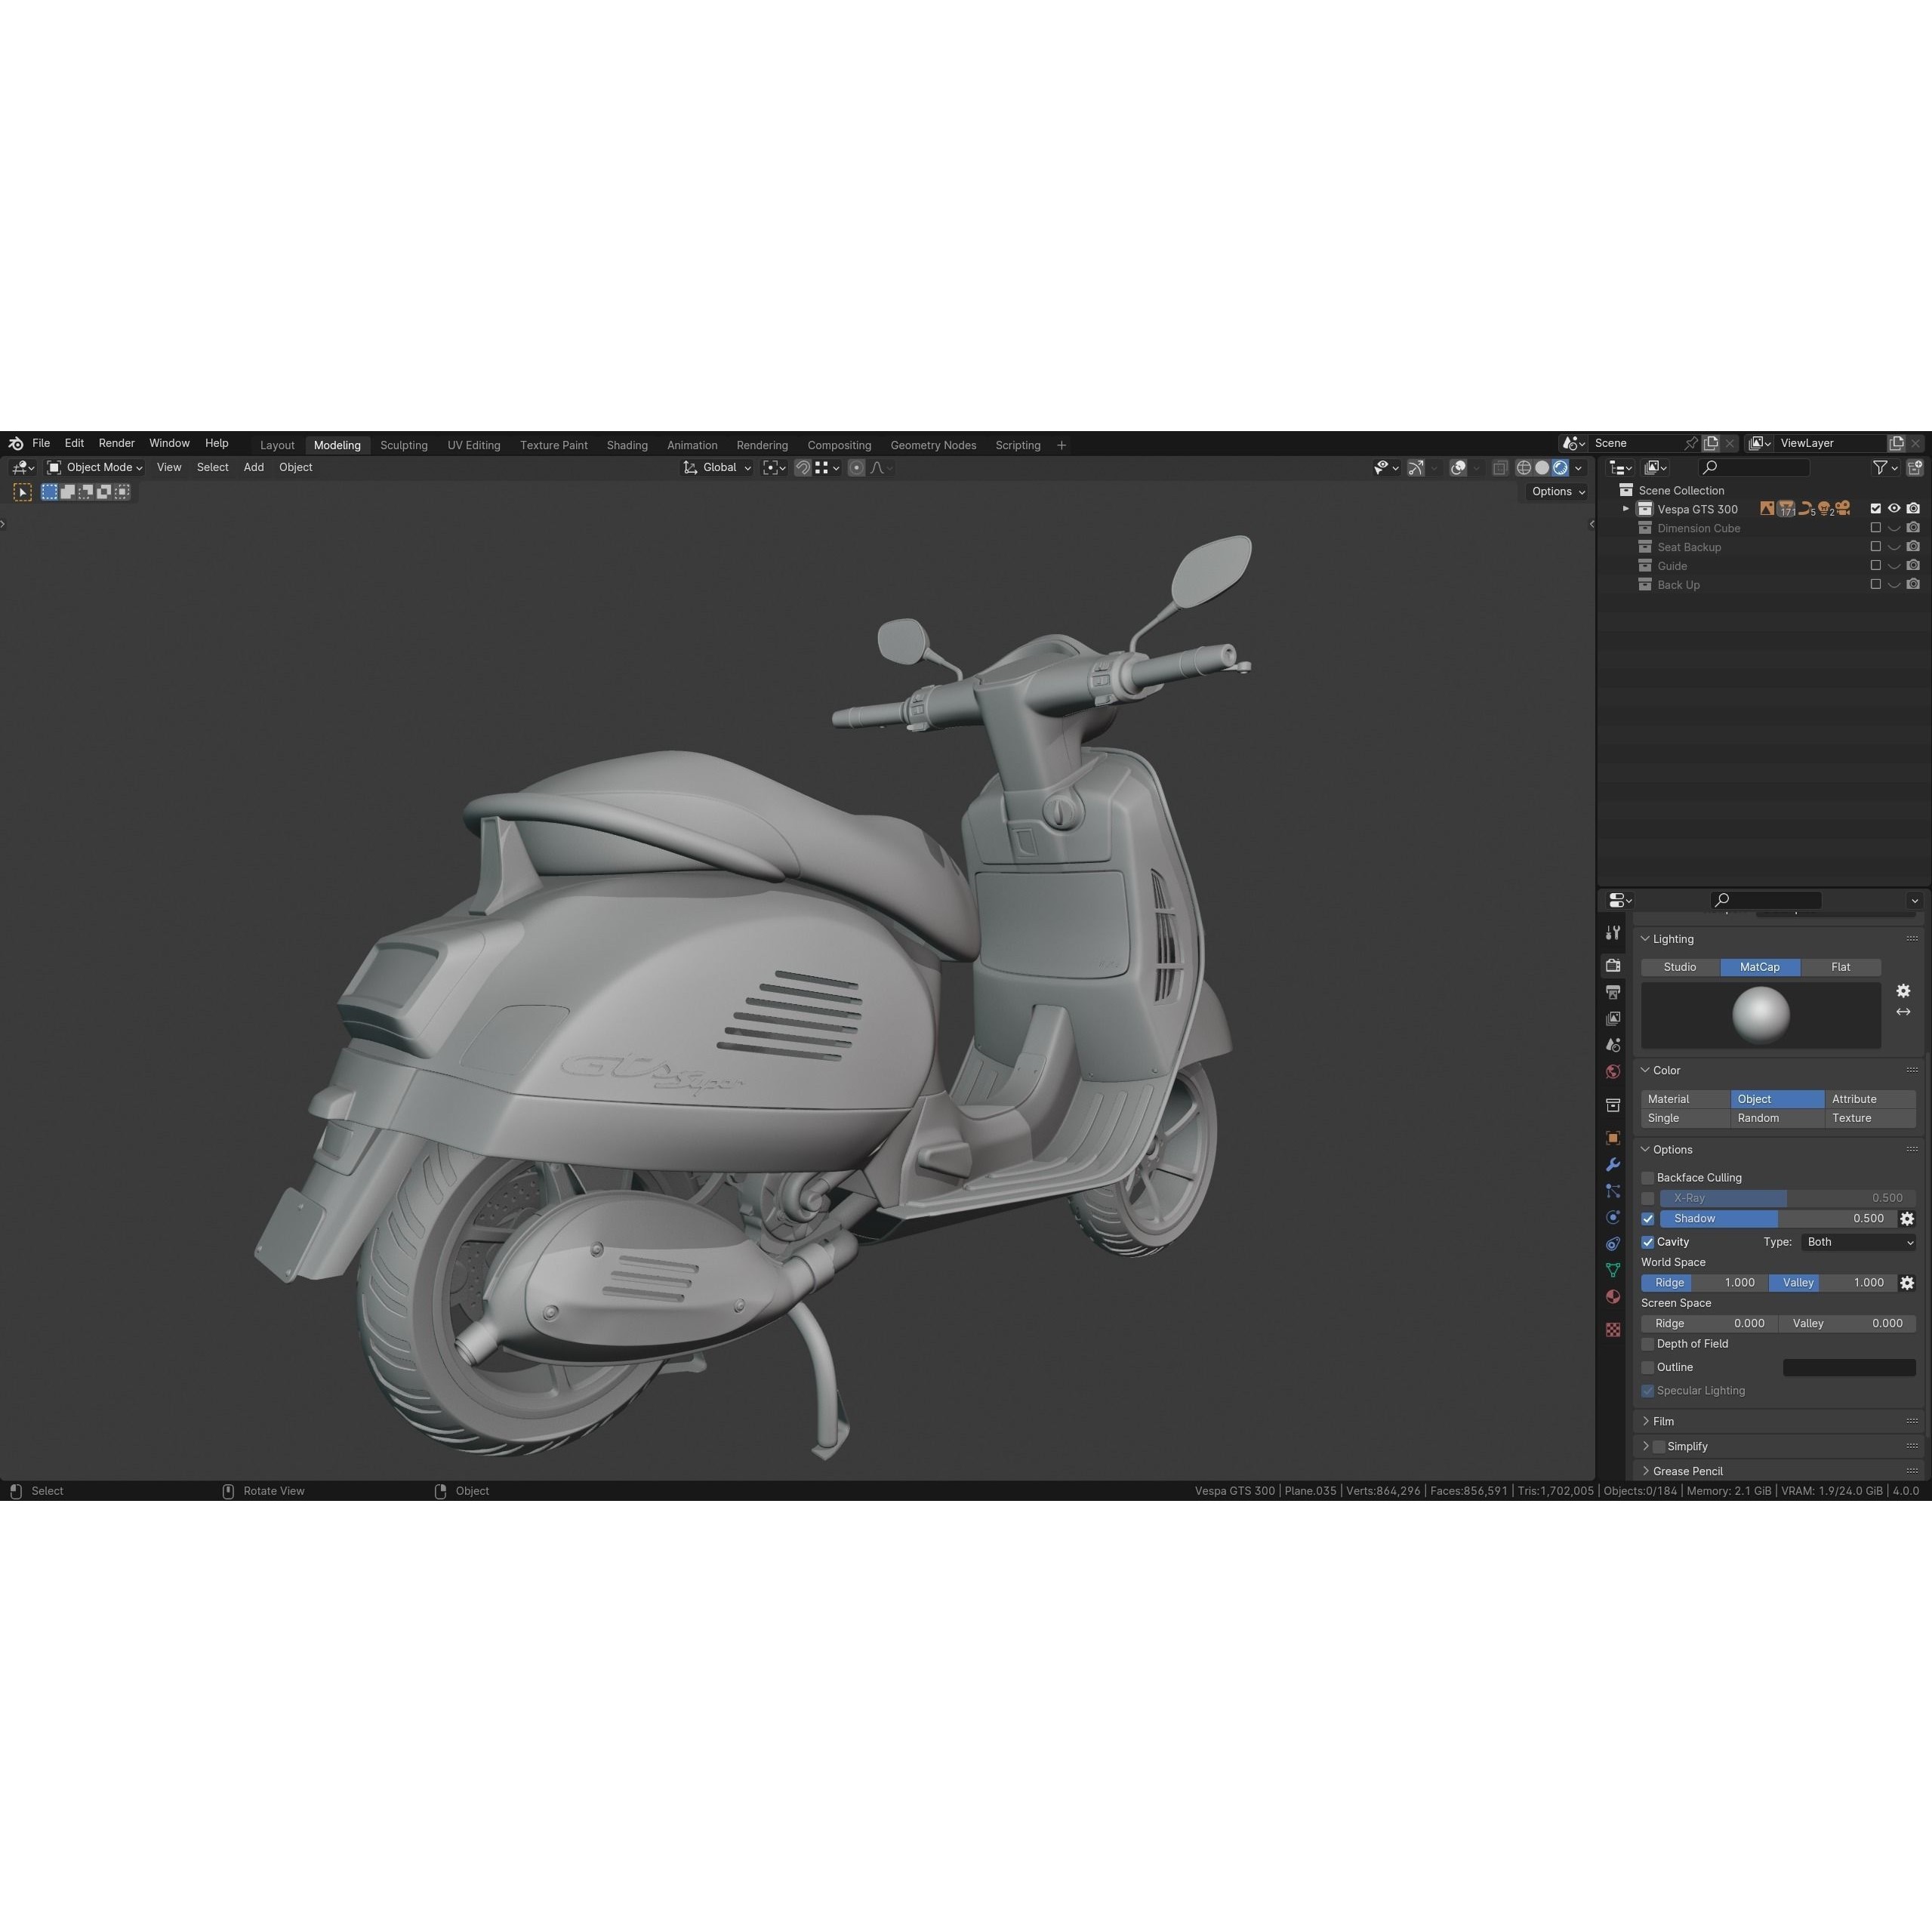Open the Object properties tab icon
1932x1932 pixels.
click(x=1613, y=1138)
